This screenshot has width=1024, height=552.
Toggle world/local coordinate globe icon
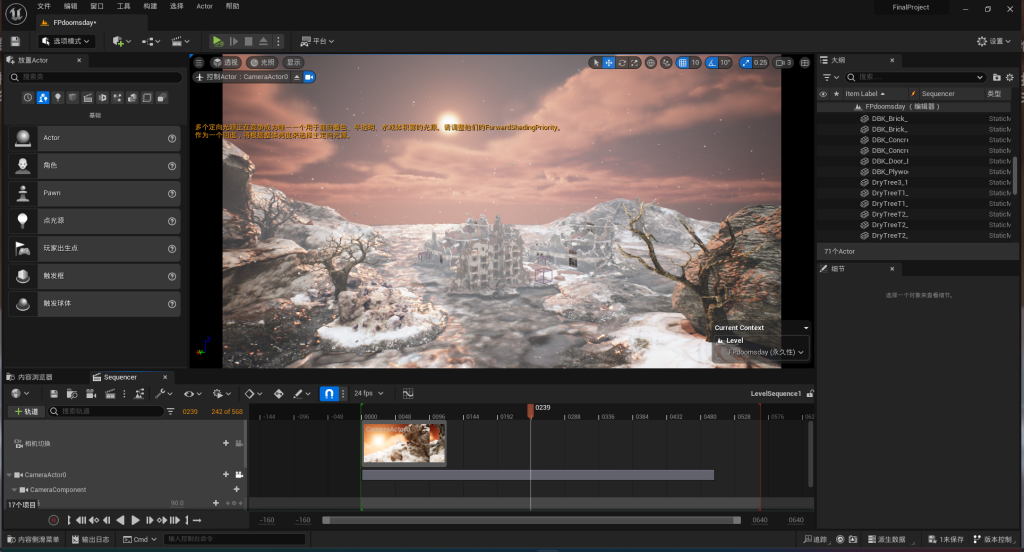pos(651,63)
